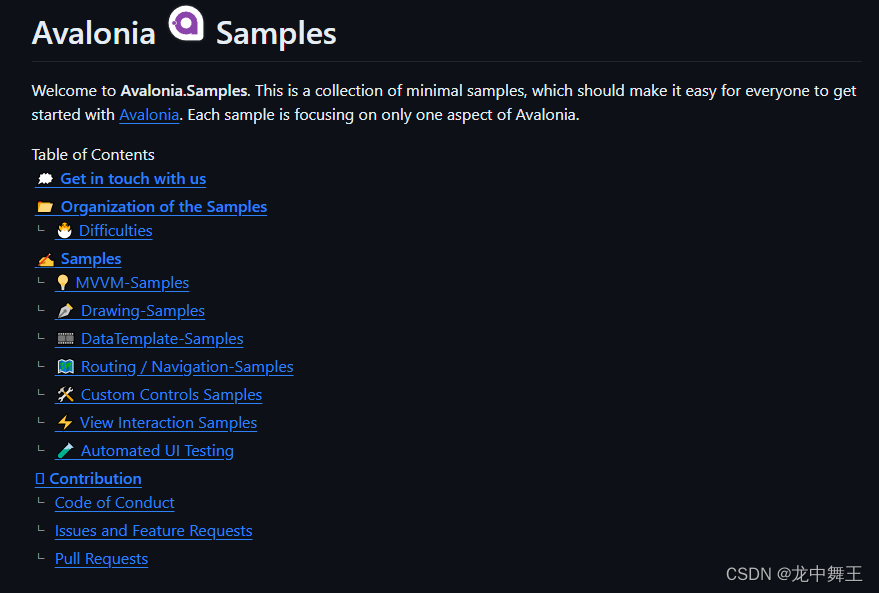Viewport: 879px width, 593px height.
Task: Click the folder icon before Organization of the Samples
Action: (x=45, y=207)
